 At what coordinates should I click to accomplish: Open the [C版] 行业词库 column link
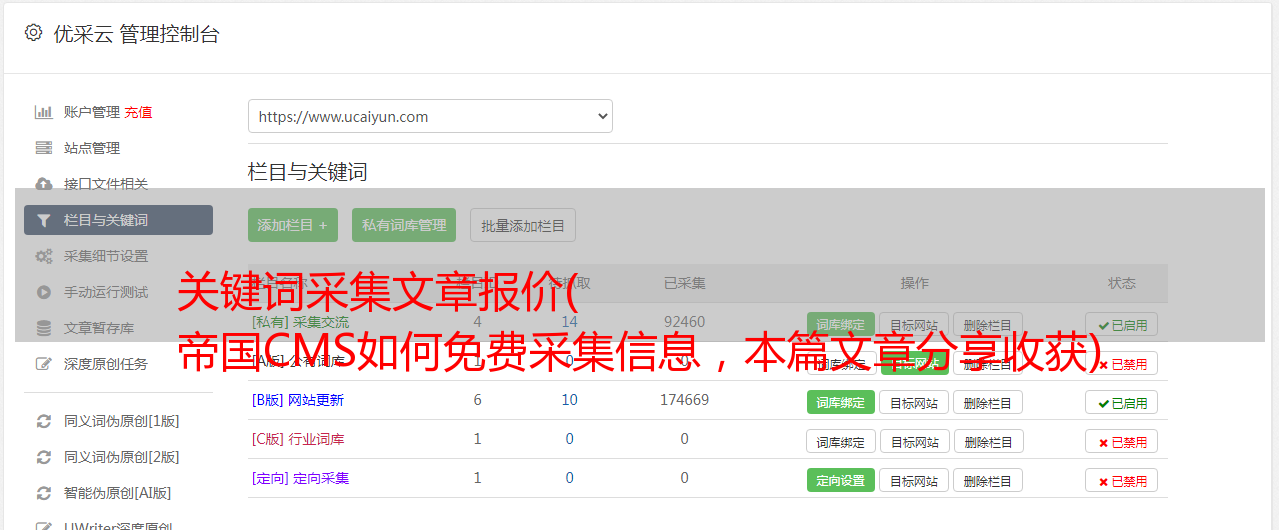coord(298,439)
